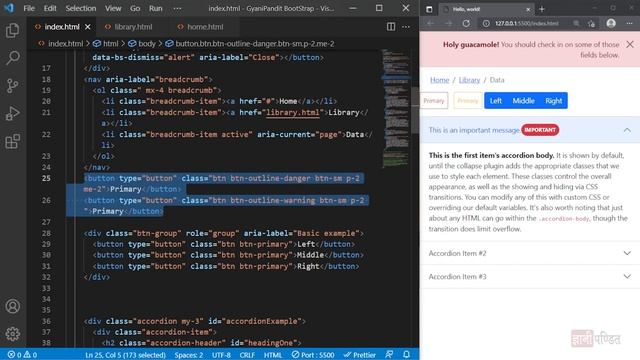
Task: Click html element in editor breadcrumb
Action: [106, 44]
